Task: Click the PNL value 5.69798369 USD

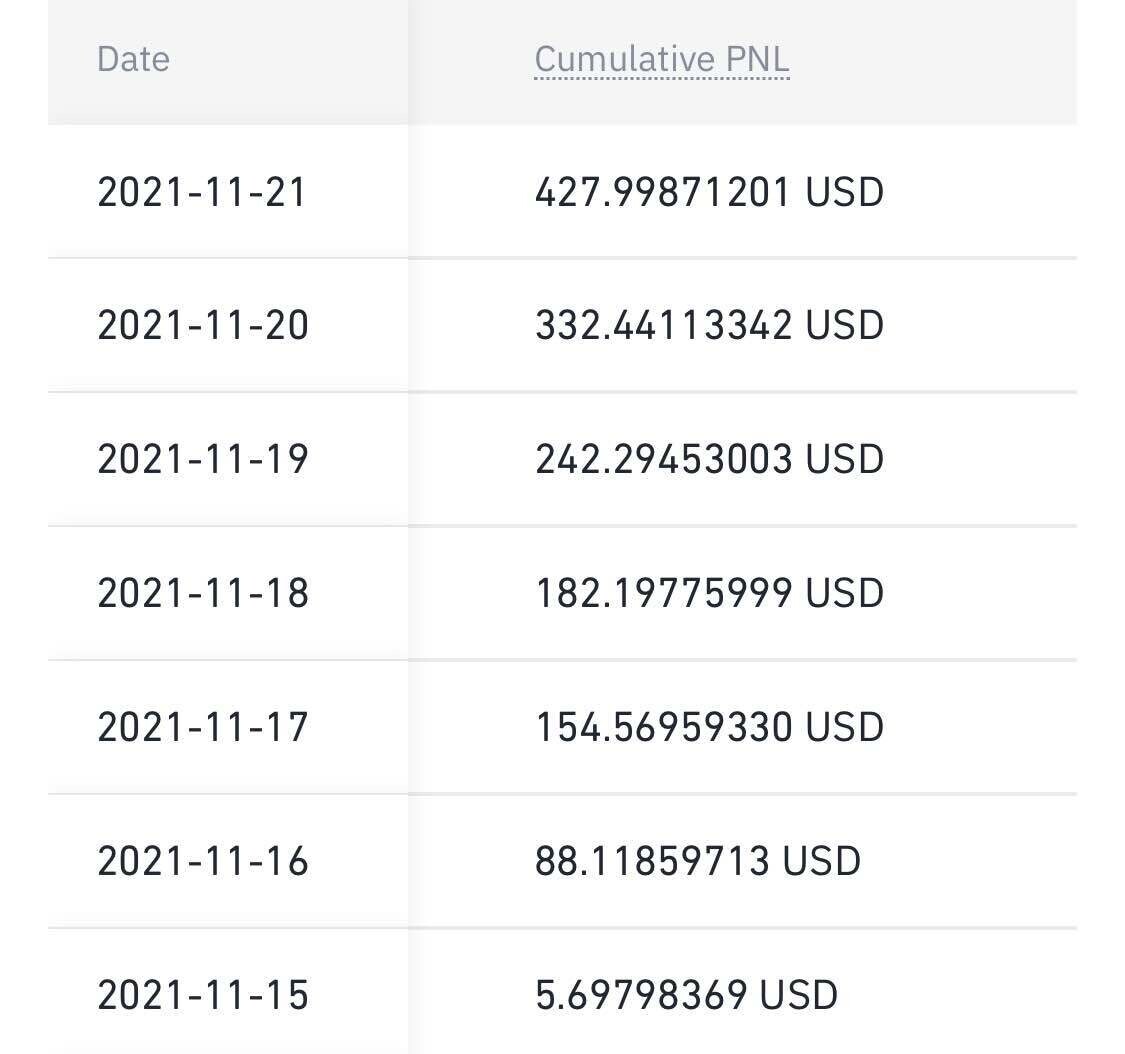Action: click(685, 994)
